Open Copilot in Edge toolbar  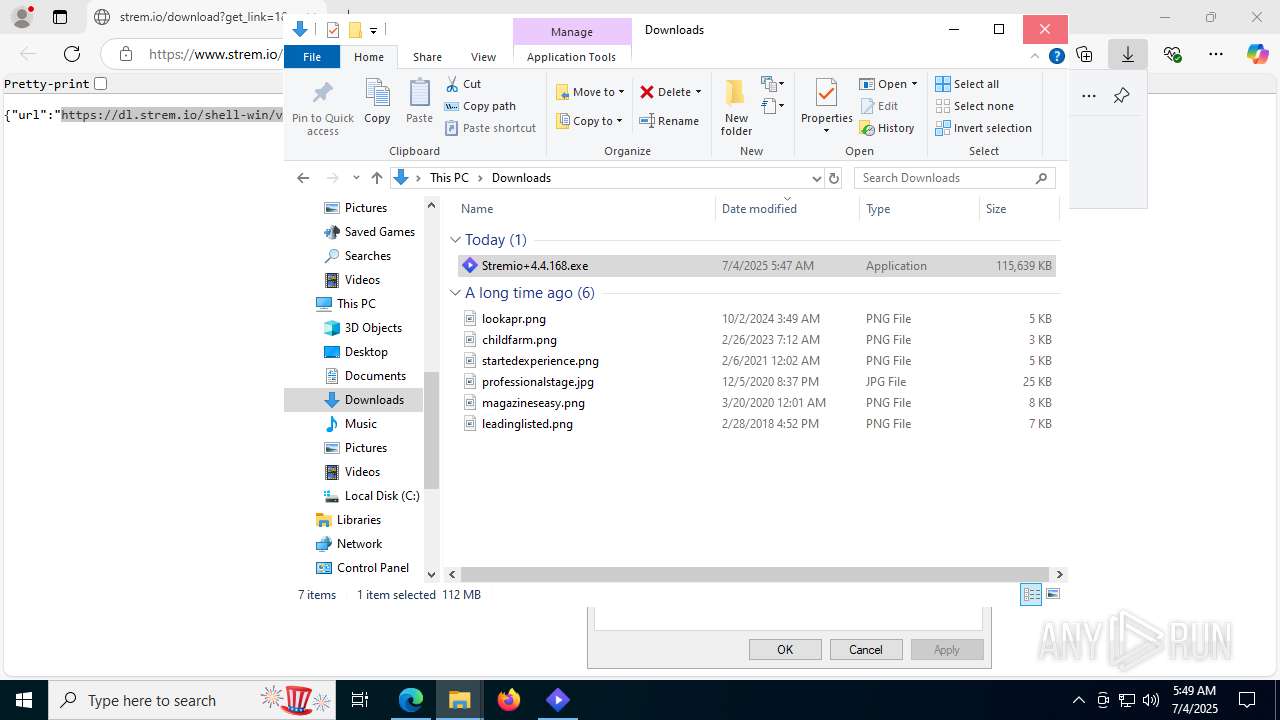click(x=1257, y=54)
